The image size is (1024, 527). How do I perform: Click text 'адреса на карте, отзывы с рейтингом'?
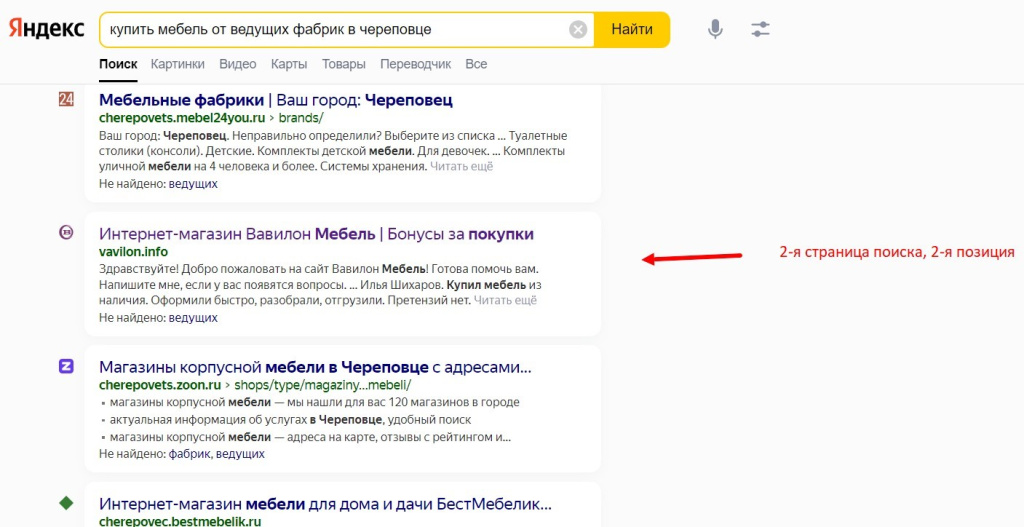pyautogui.click(x=392, y=438)
